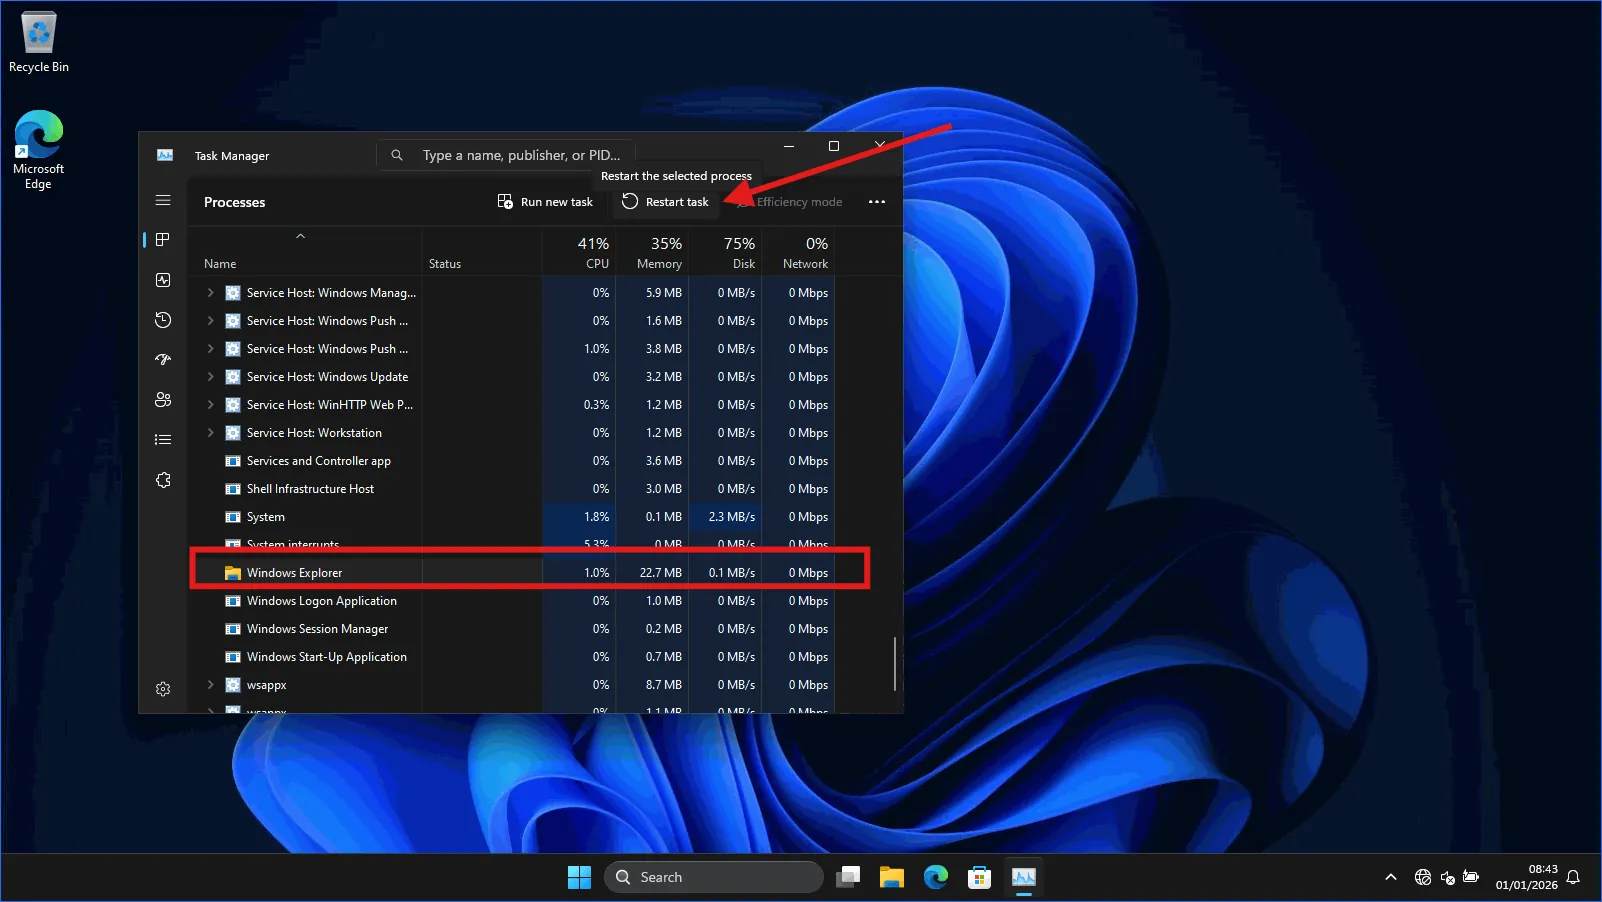Expand the Service Host: Windows Update entry
Image resolution: width=1602 pixels, height=902 pixels.
coord(210,377)
